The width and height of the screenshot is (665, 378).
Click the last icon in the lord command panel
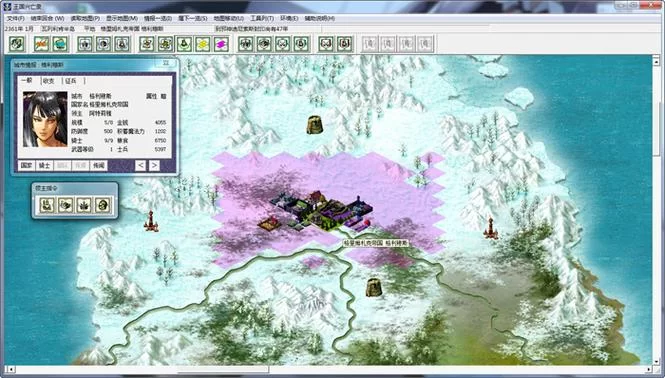click(x=103, y=205)
